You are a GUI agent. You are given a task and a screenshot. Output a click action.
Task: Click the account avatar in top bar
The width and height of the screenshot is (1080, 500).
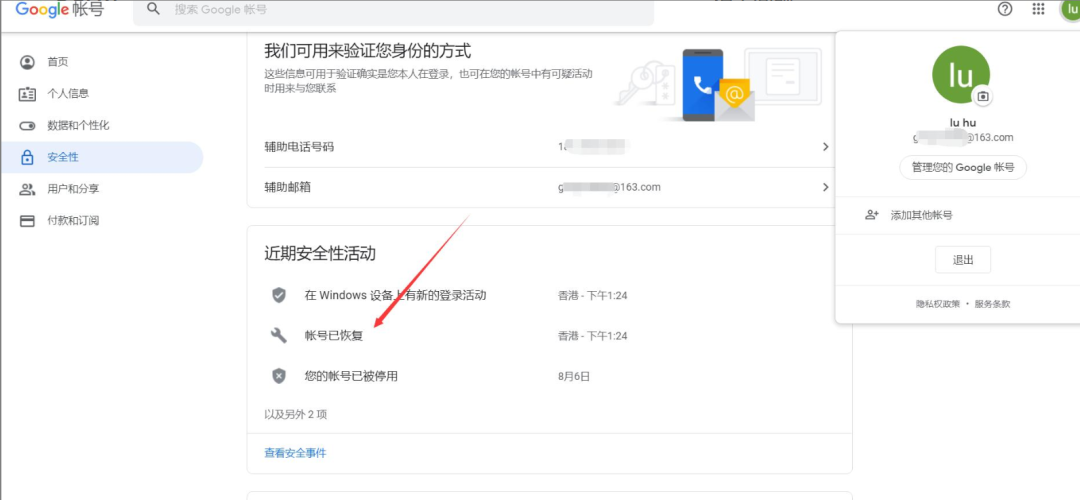(x=1070, y=8)
